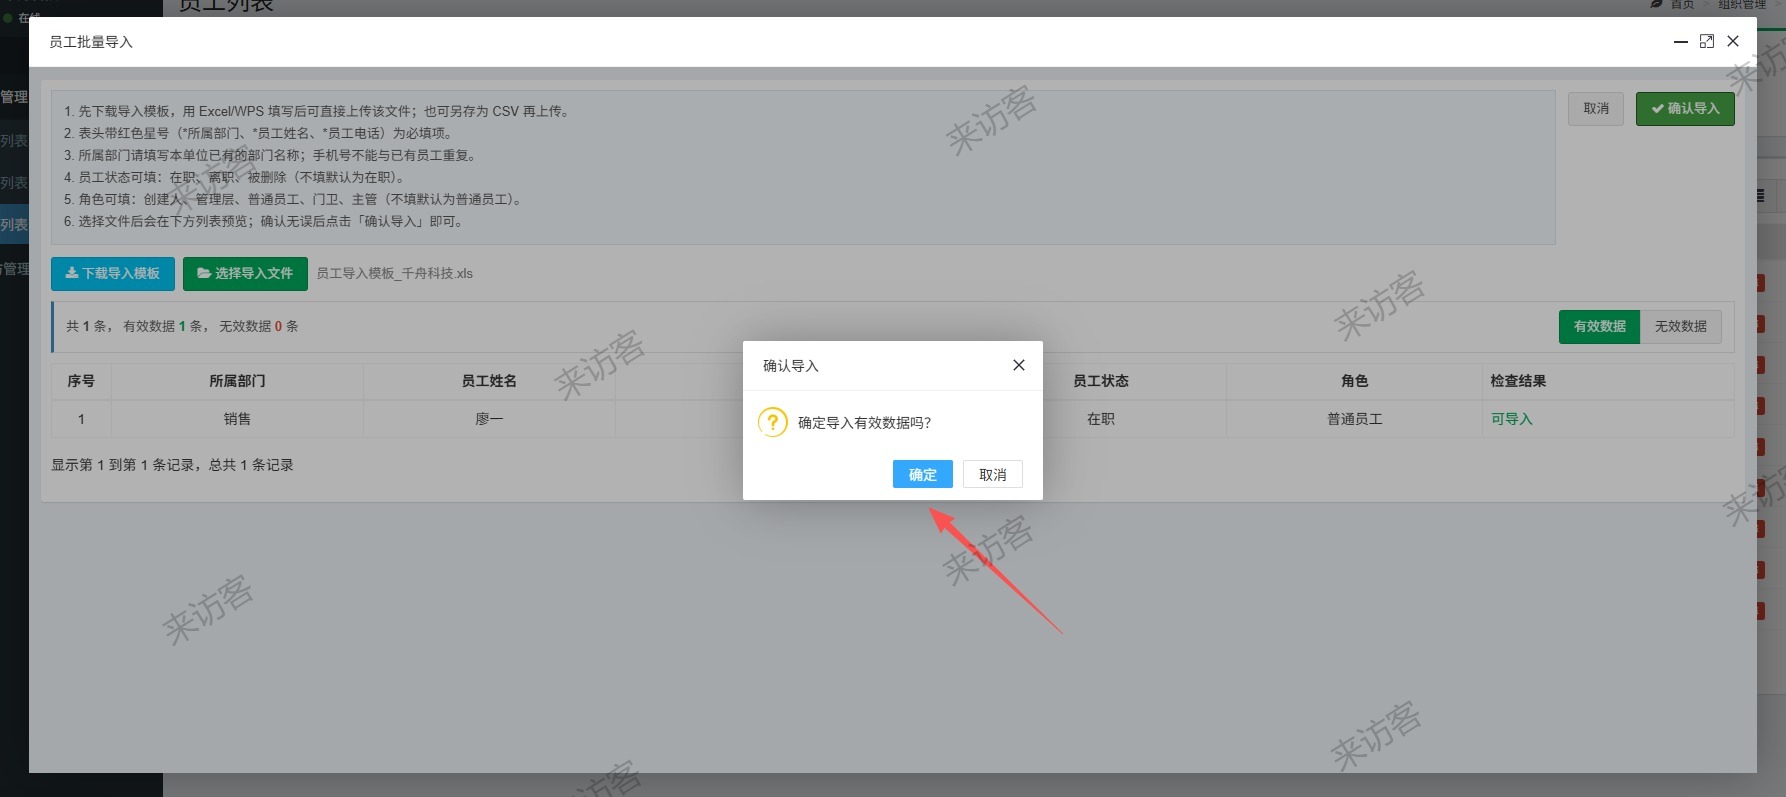Screen dimensions: 1786x797
Task: Click the file name 员工导入模板_千舟科技.xls
Action: [x=394, y=273]
